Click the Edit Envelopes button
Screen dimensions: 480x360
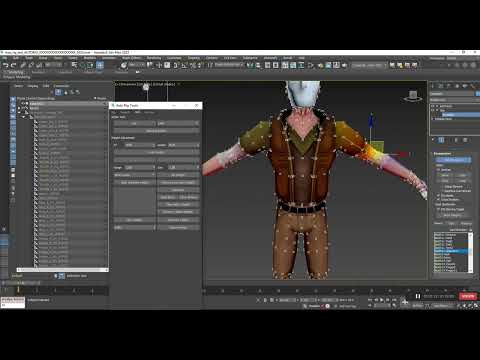[x=454, y=160]
